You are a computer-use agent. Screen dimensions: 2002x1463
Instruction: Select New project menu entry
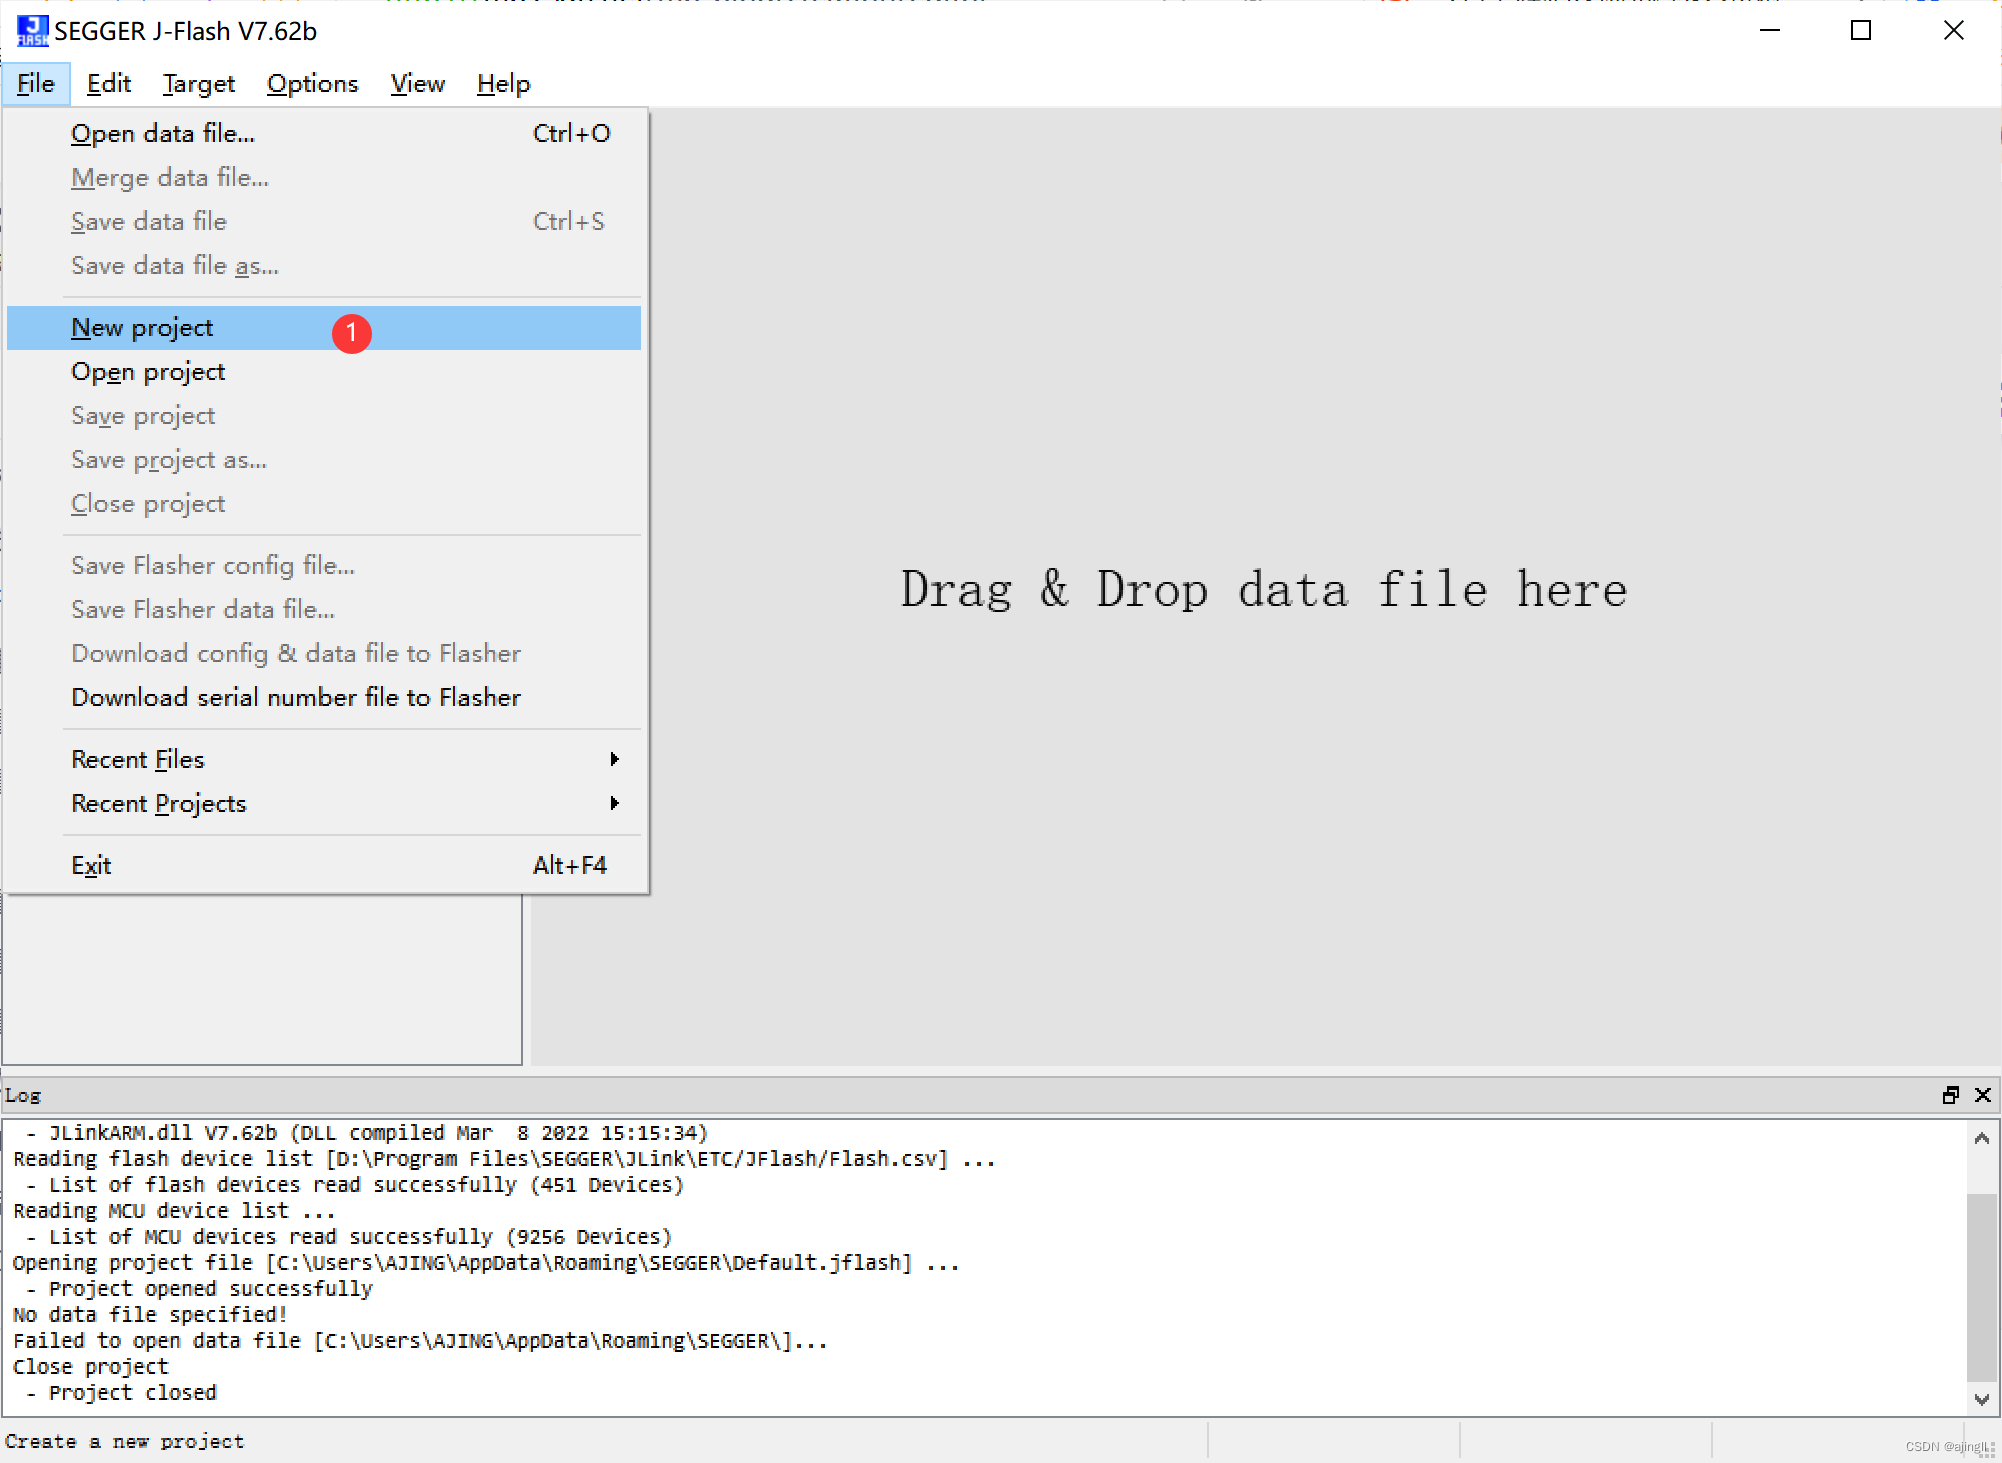tap(142, 328)
